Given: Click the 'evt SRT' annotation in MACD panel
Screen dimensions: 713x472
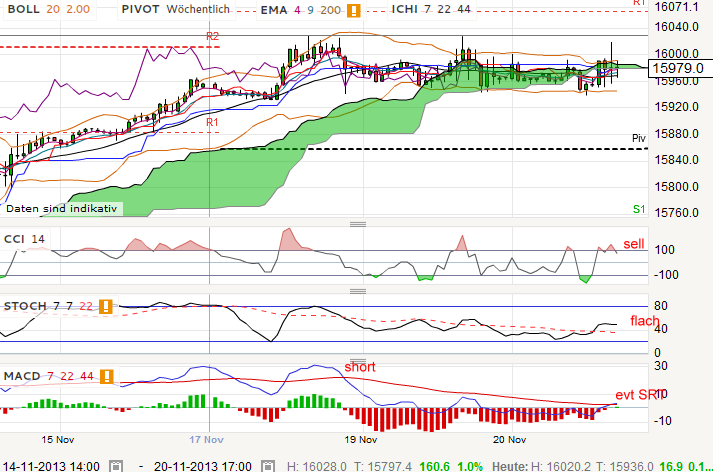Looking at the screenshot, I should click(x=637, y=395).
